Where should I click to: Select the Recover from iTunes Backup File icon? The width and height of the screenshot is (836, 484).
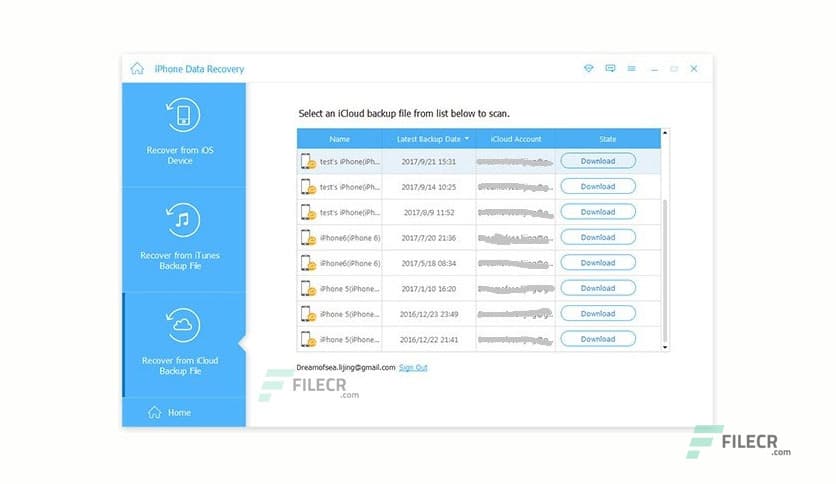click(x=183, y=220)
